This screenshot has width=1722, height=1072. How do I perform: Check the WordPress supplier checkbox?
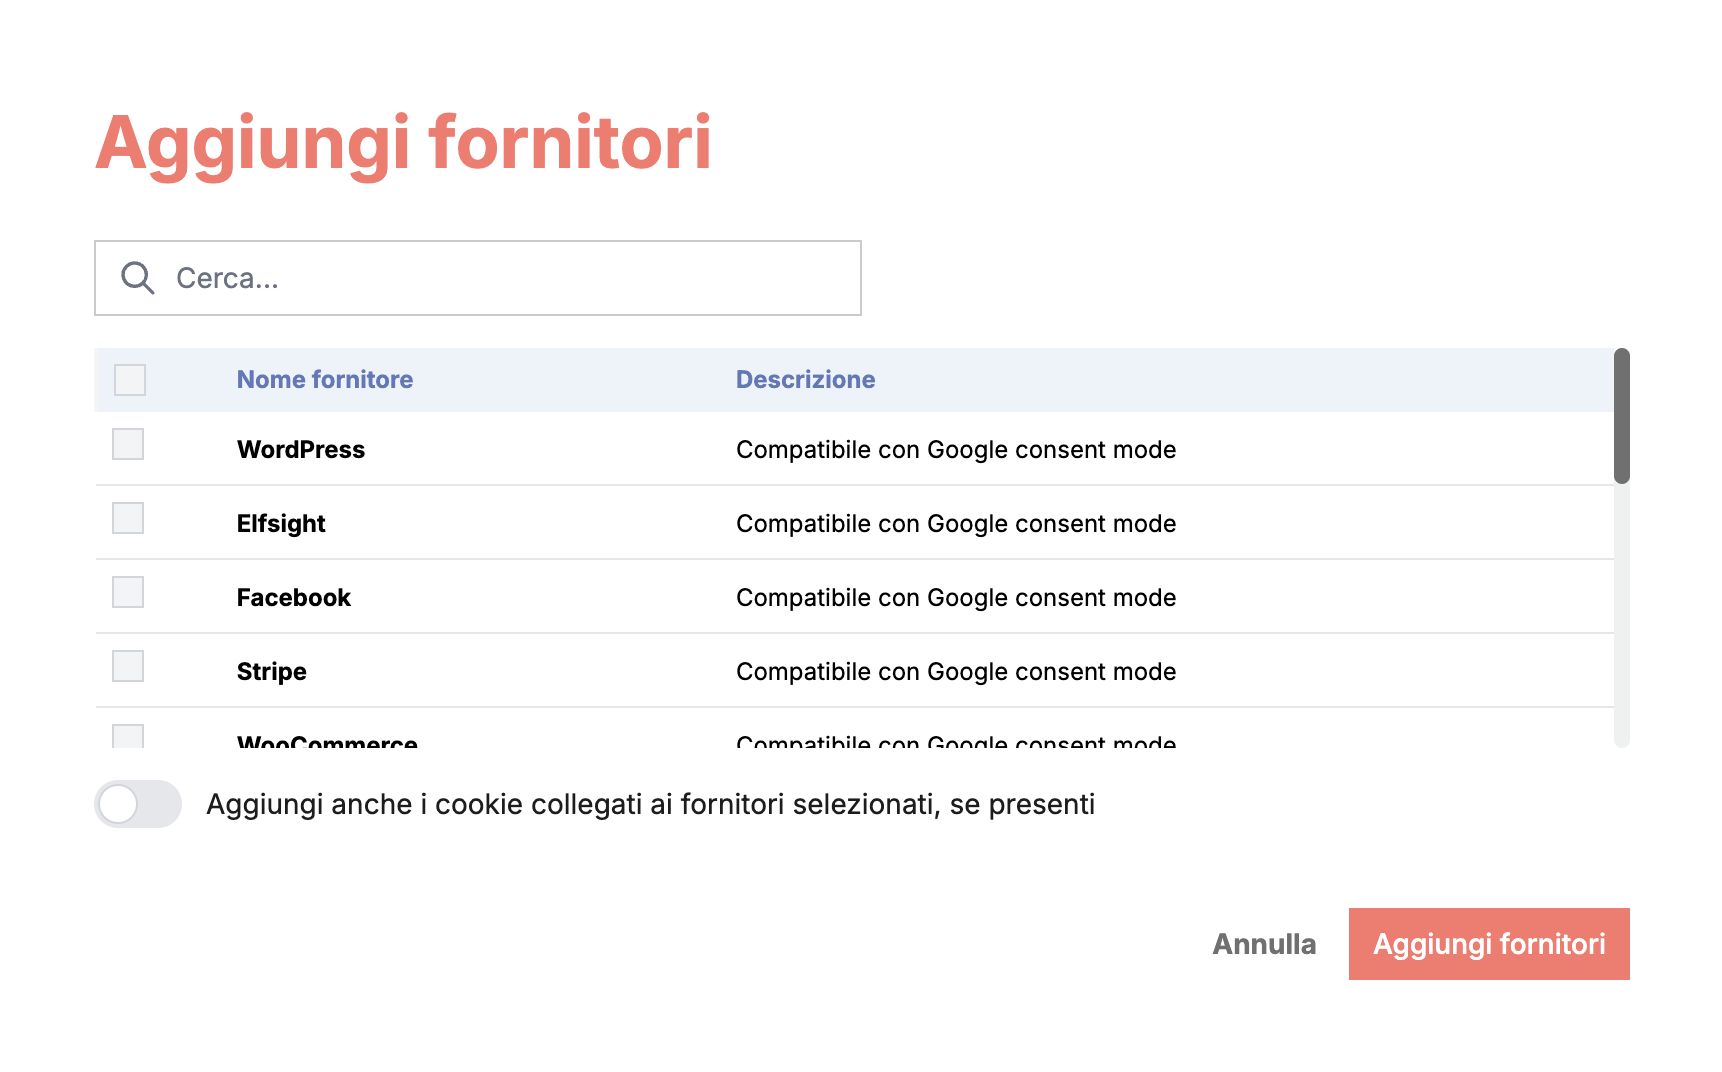coord(128,444)
